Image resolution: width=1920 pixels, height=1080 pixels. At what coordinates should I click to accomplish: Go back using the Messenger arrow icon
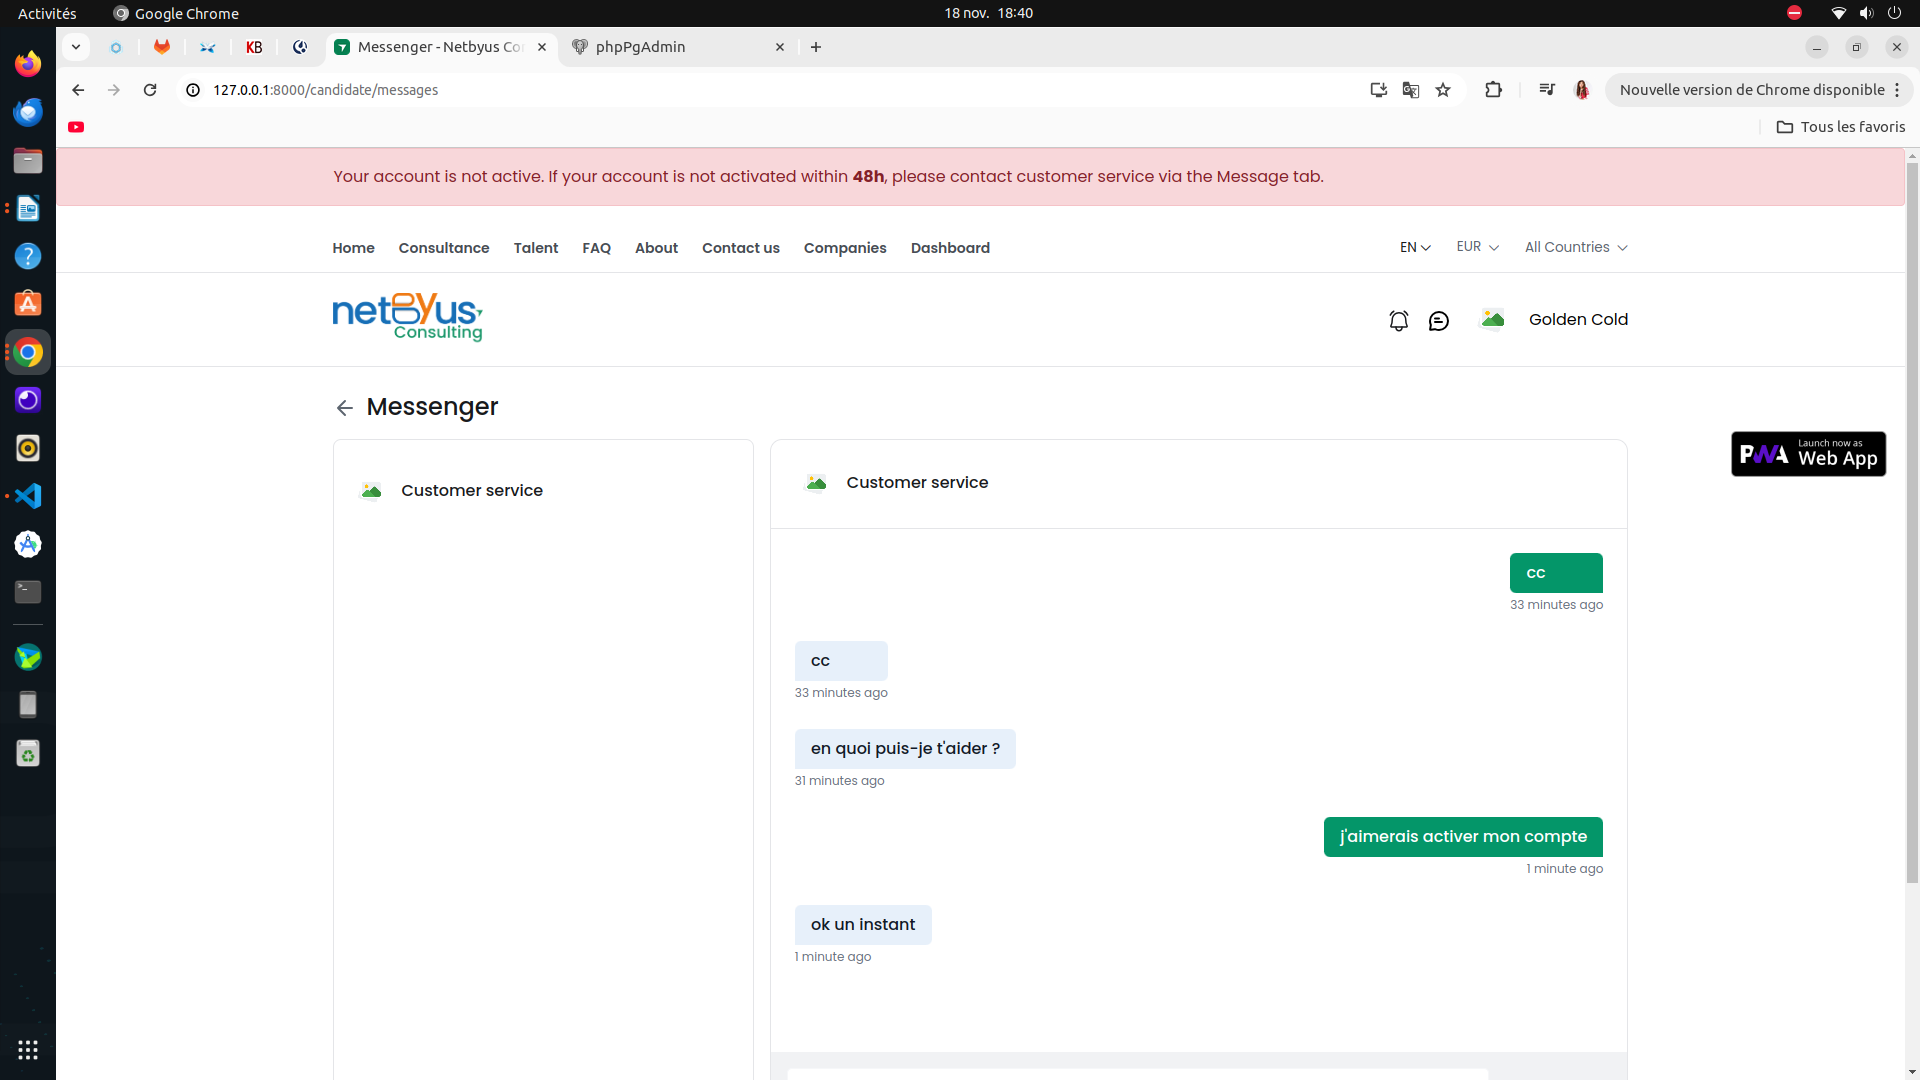[x=344, y=408]
